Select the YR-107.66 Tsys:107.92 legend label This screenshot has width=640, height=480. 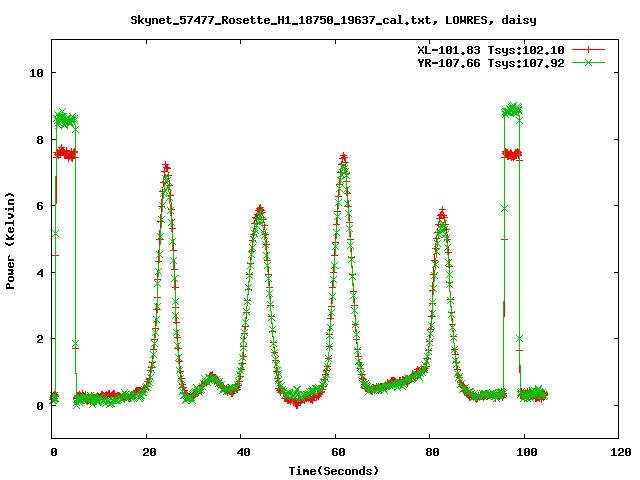coord(491,63)
